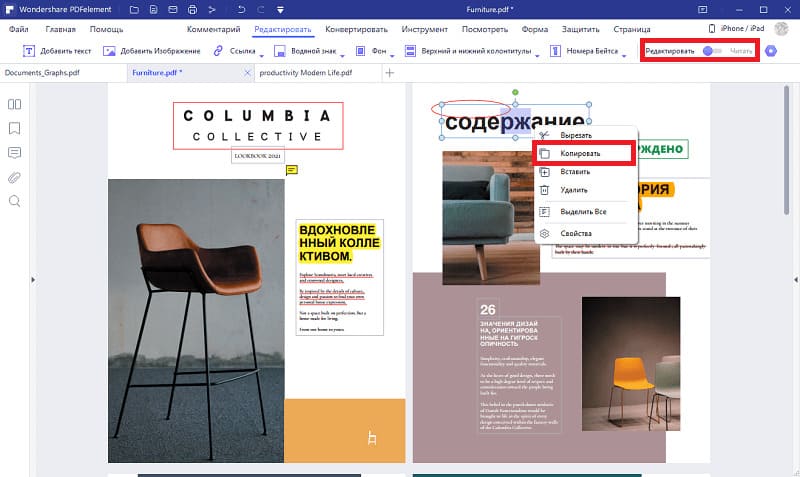800x477 pixels.
Task: Switch to the Инструмент tab
Action: click(x=424, y=29)
